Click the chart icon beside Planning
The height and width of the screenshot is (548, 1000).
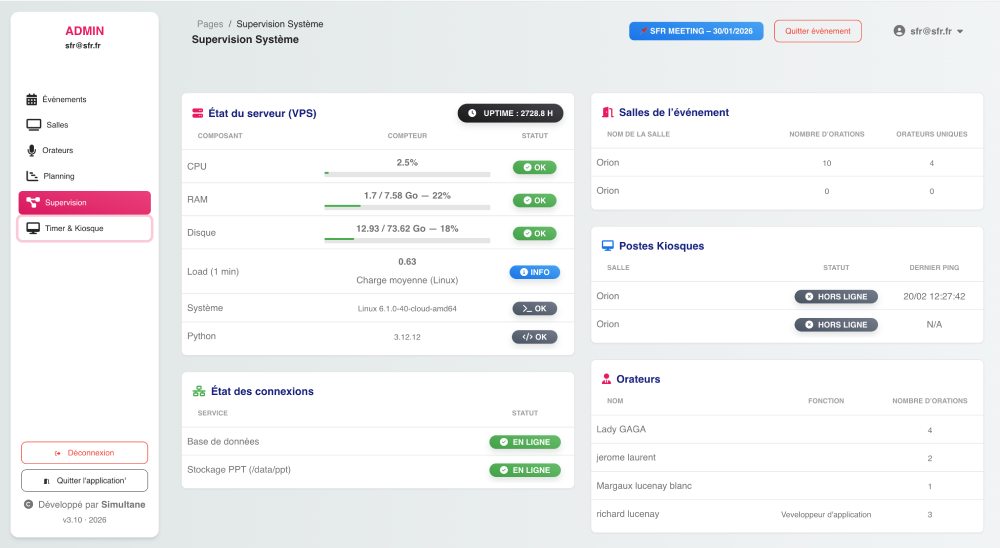coord(32,176)
